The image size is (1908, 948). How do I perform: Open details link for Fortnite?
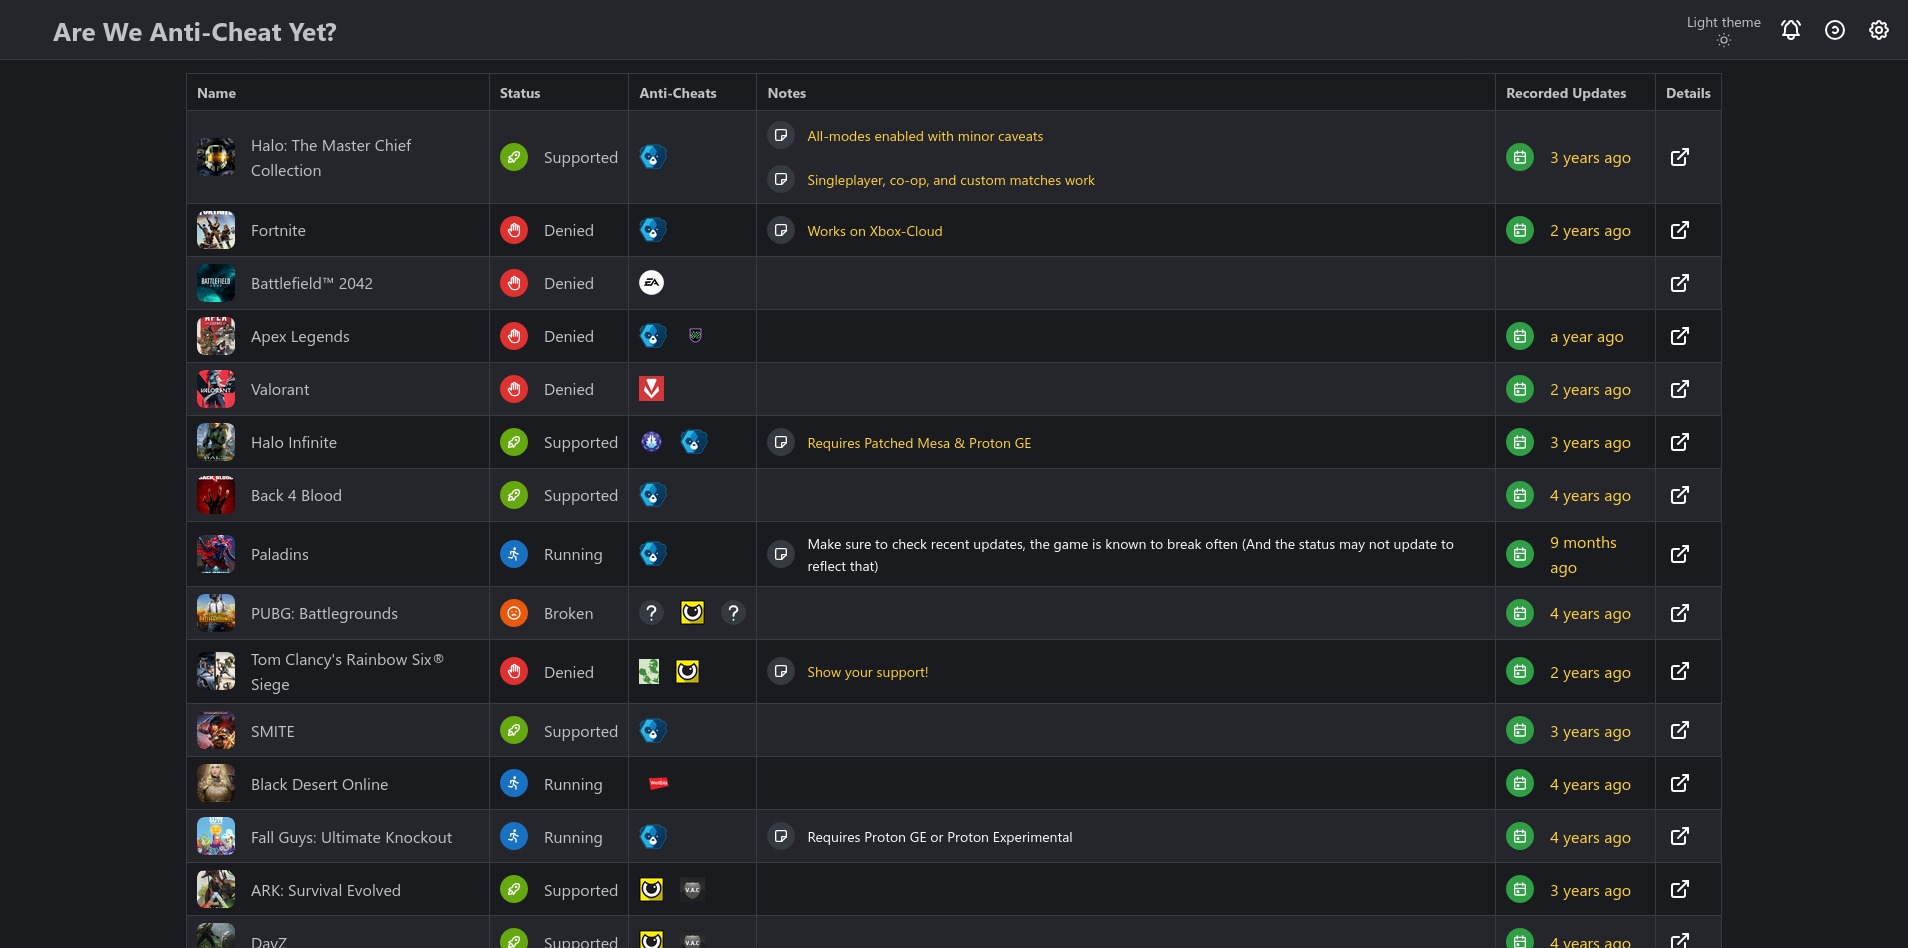pyautogui.click(x=1680, y=230)
